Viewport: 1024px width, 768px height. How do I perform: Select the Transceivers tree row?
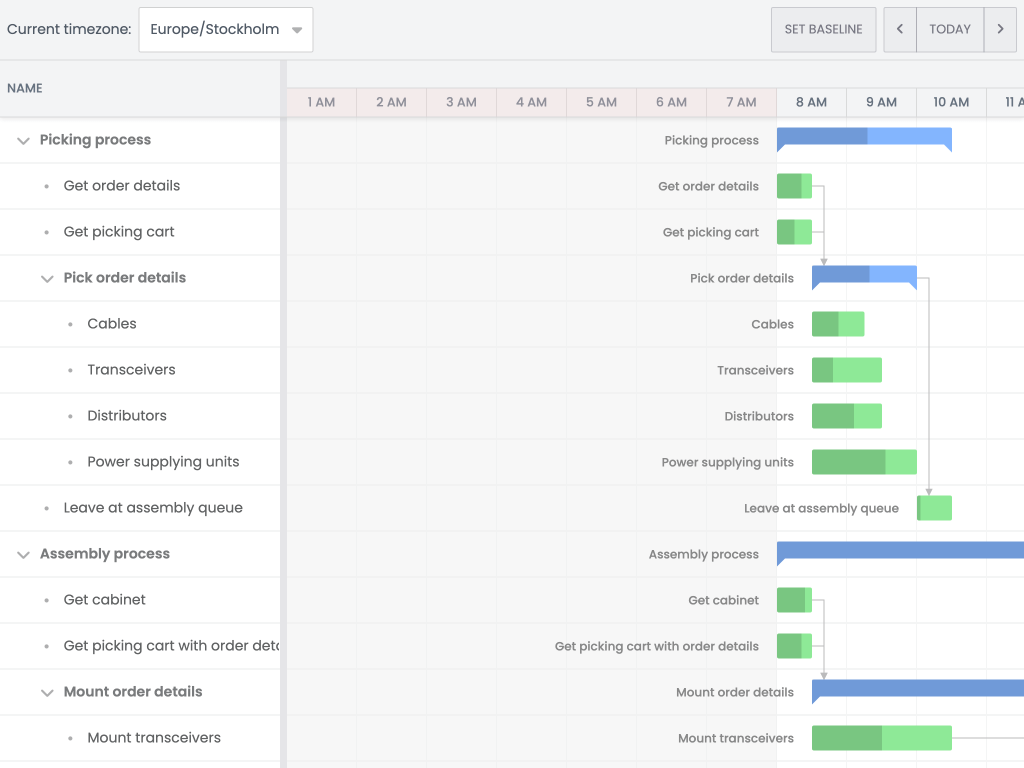tap(140, 370)
